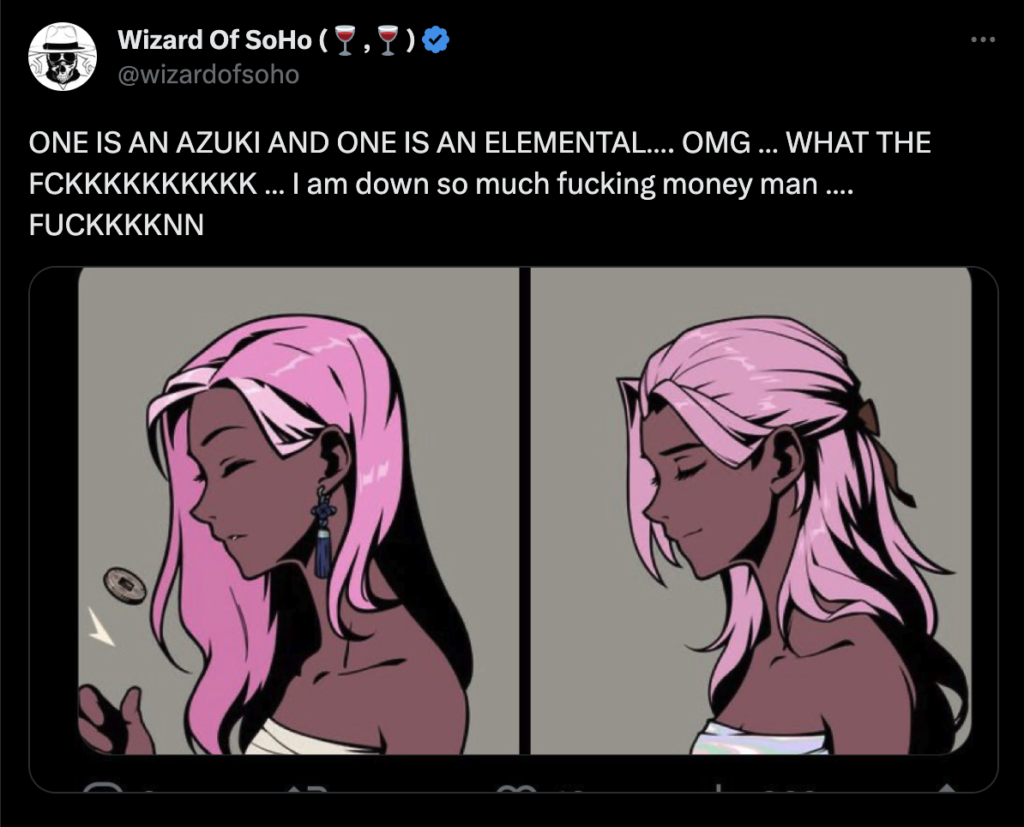Image resolution: width=1024 pixels, height=827 pixels.
Task: Open the Wizard Of SoHo display name
Action: tap(215, 41)
